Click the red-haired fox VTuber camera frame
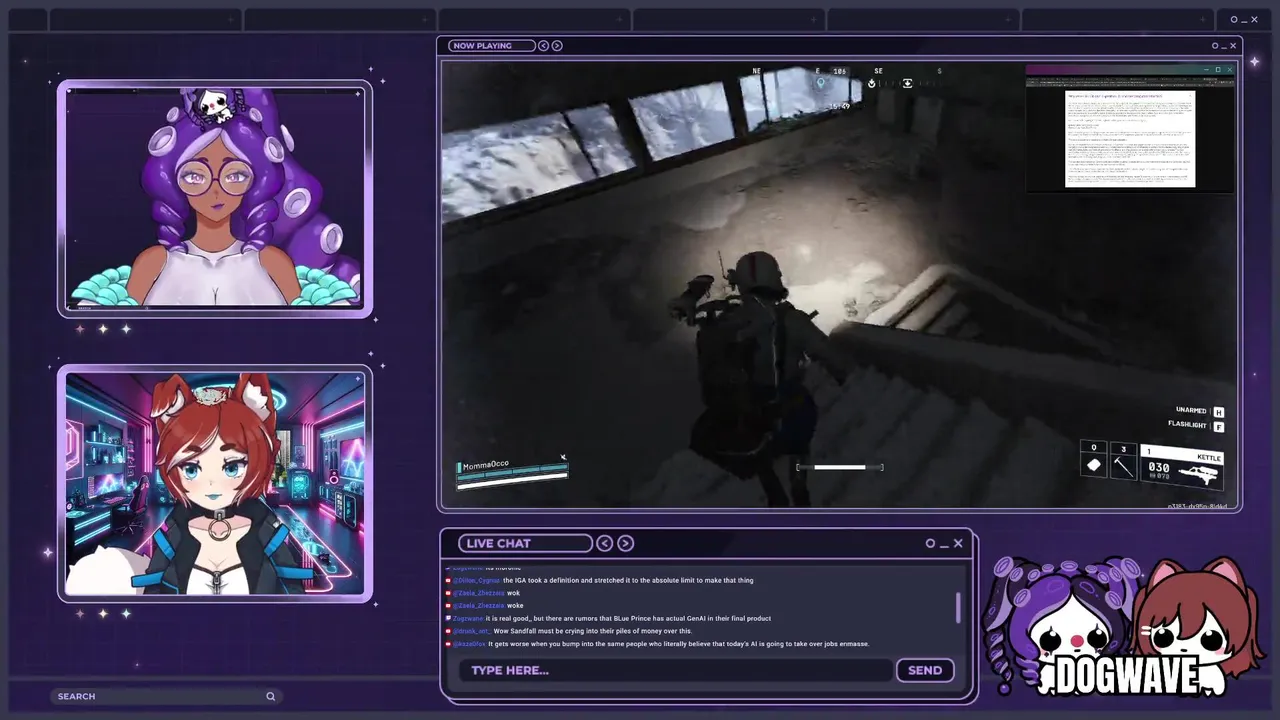Viewport: 1280px width, 720px height. (x=215, y=484)
